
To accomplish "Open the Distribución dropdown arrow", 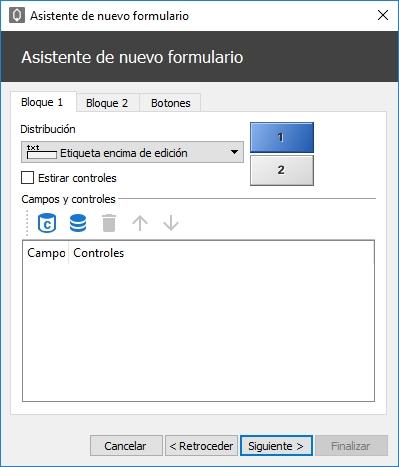I will 234,152.
